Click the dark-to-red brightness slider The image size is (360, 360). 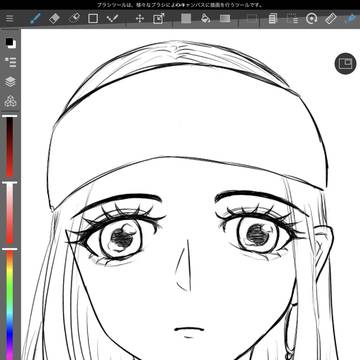pyautogui.click(x=10, y=147)
